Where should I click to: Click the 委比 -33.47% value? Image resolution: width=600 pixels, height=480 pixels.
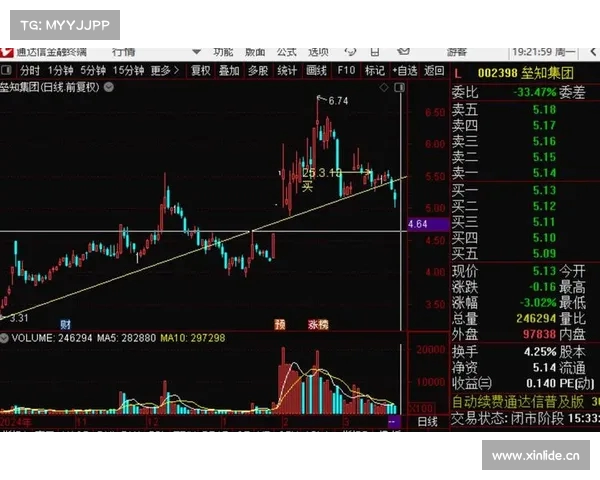pos(534,92)
